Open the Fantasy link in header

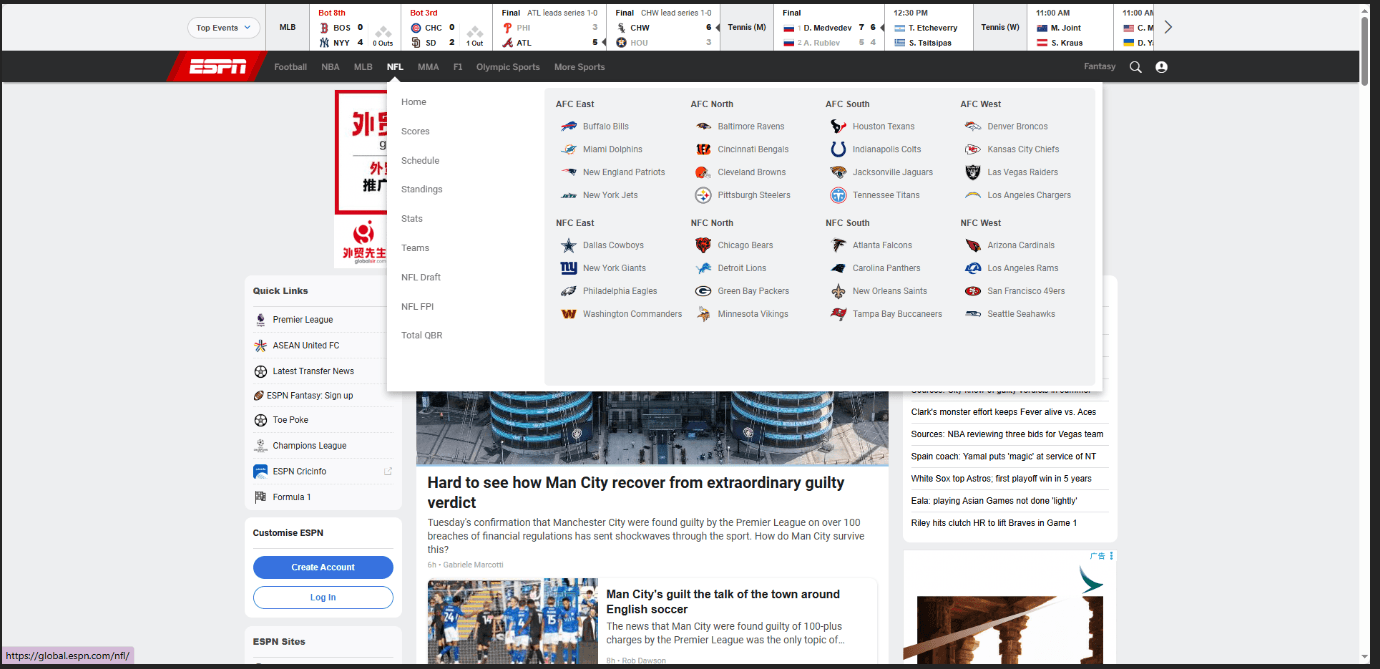click(x=1099, y=67)
